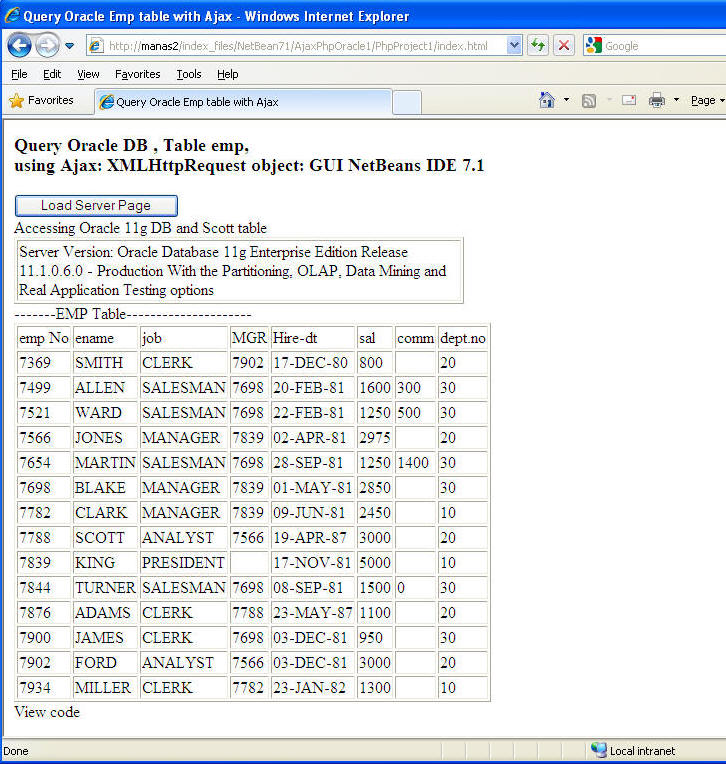726x764 pixels.
Task: Click the TURNER name cell
Action: coord(105,588)
